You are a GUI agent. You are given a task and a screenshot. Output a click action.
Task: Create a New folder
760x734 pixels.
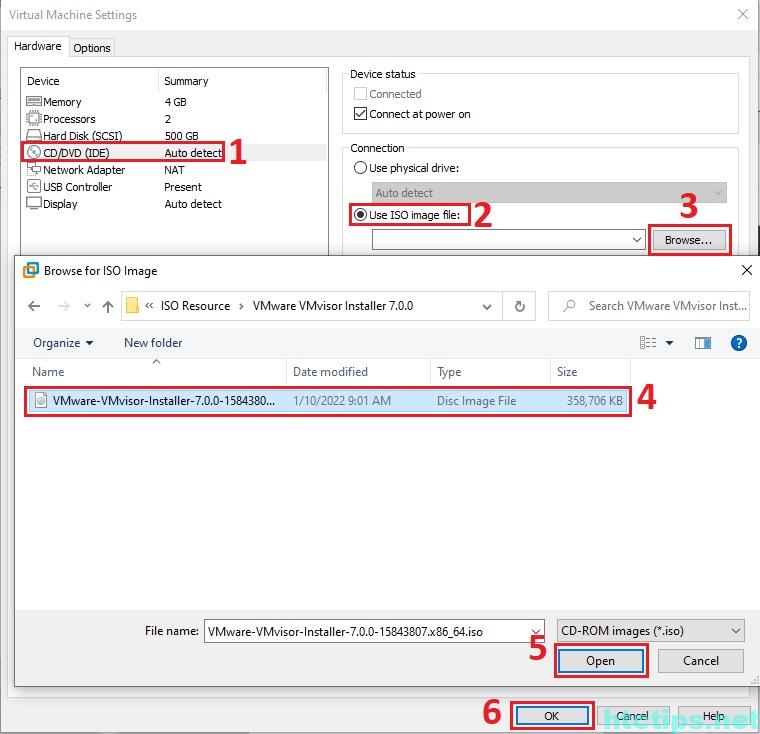click(x=153, y=343)
